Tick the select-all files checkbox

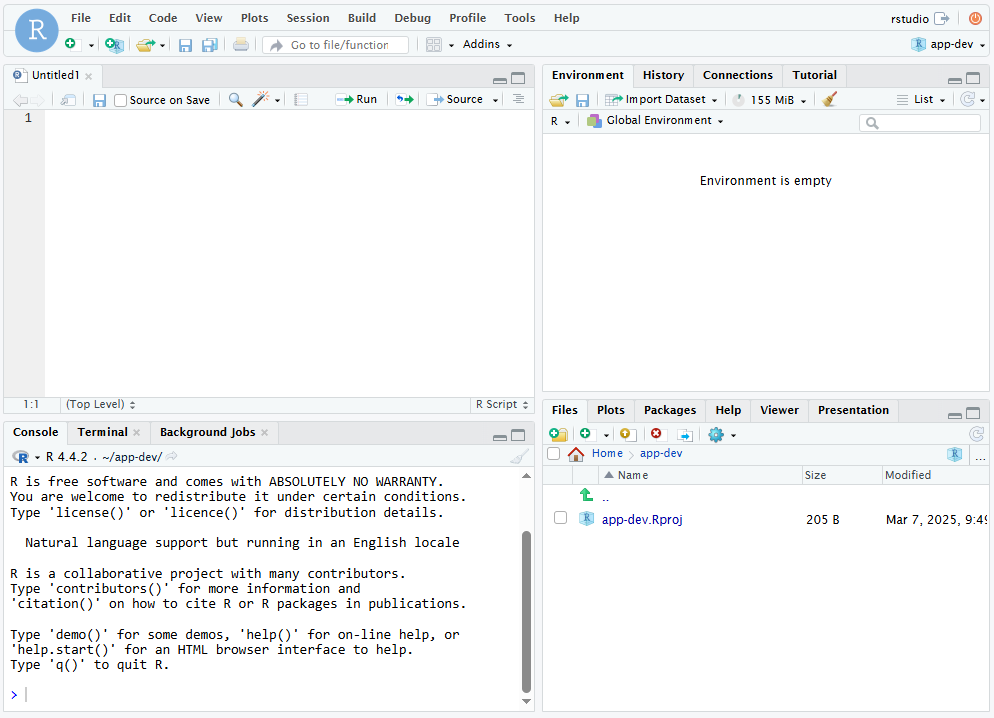click(x=553, y=454)
